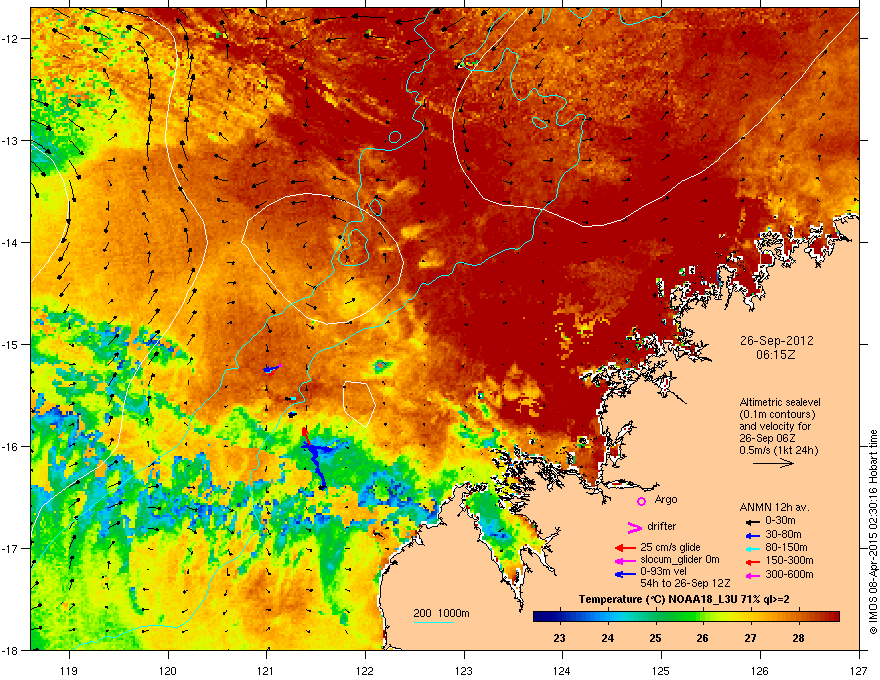The height and width of the screenshot is (680, 880).
Task: Click the cyan 200 1000m isobath line sample
Action: pos(434,622)
